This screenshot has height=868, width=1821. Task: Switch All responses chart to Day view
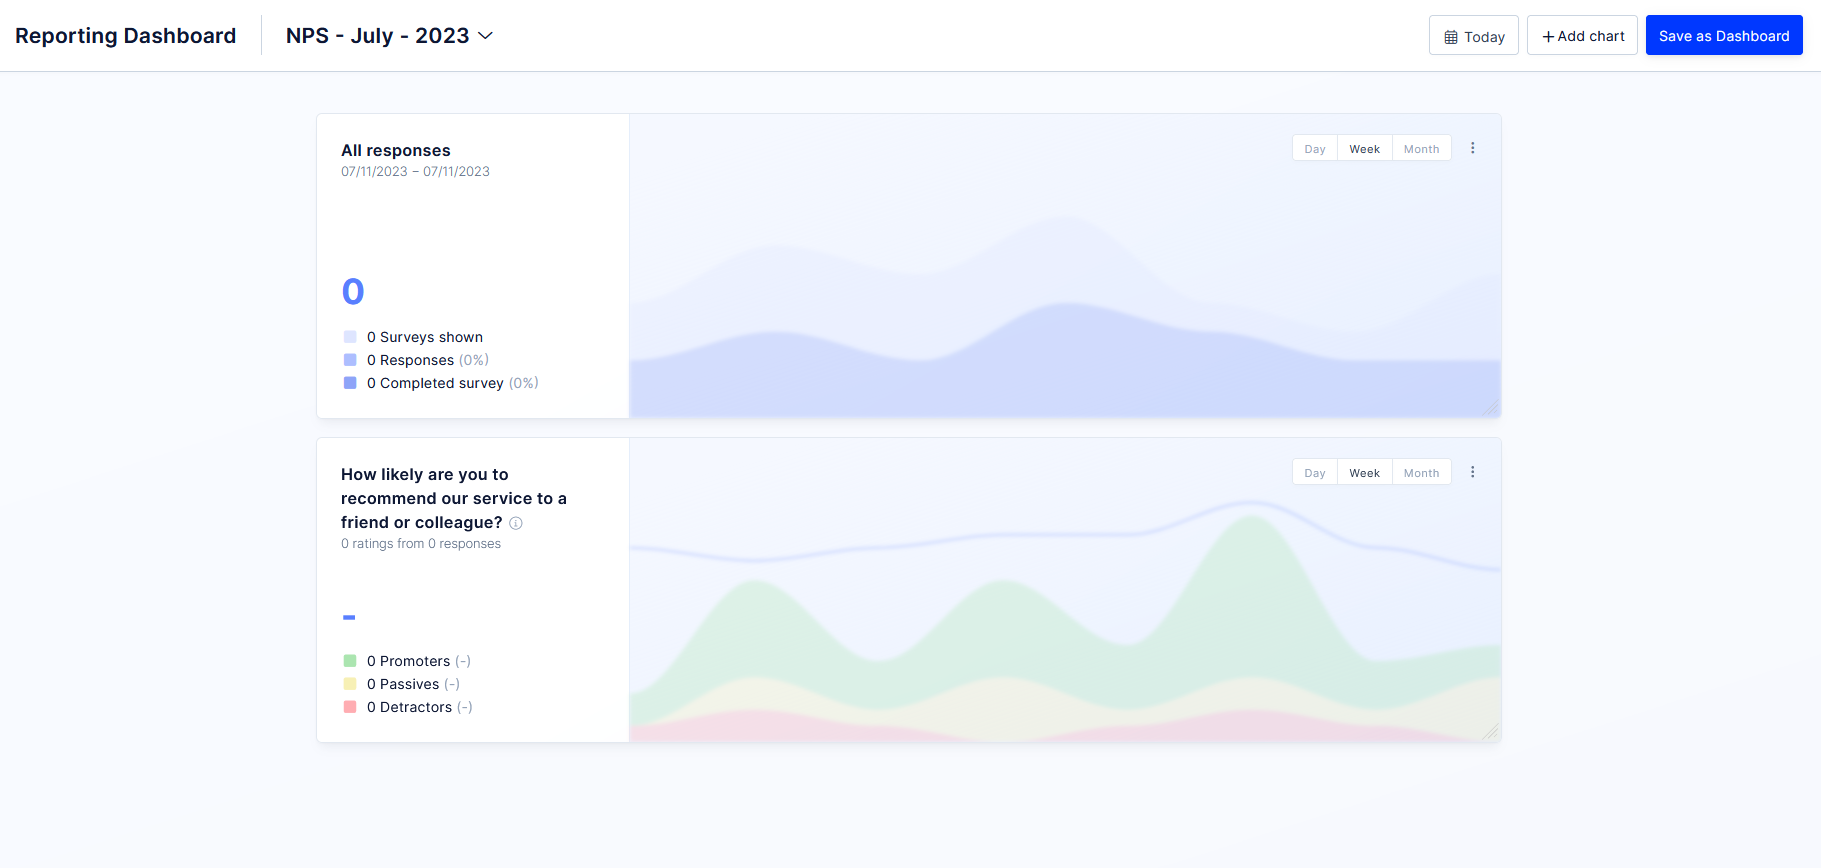coord(1314,149)
